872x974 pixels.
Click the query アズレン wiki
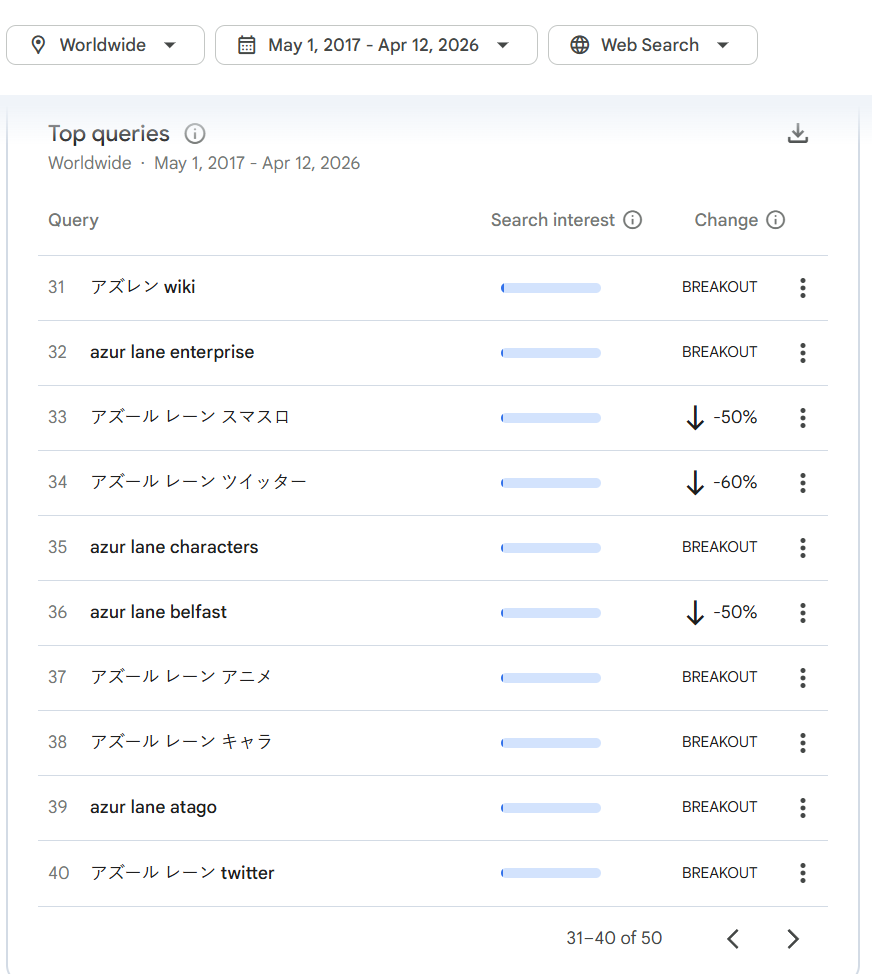[x=143, y=287]
